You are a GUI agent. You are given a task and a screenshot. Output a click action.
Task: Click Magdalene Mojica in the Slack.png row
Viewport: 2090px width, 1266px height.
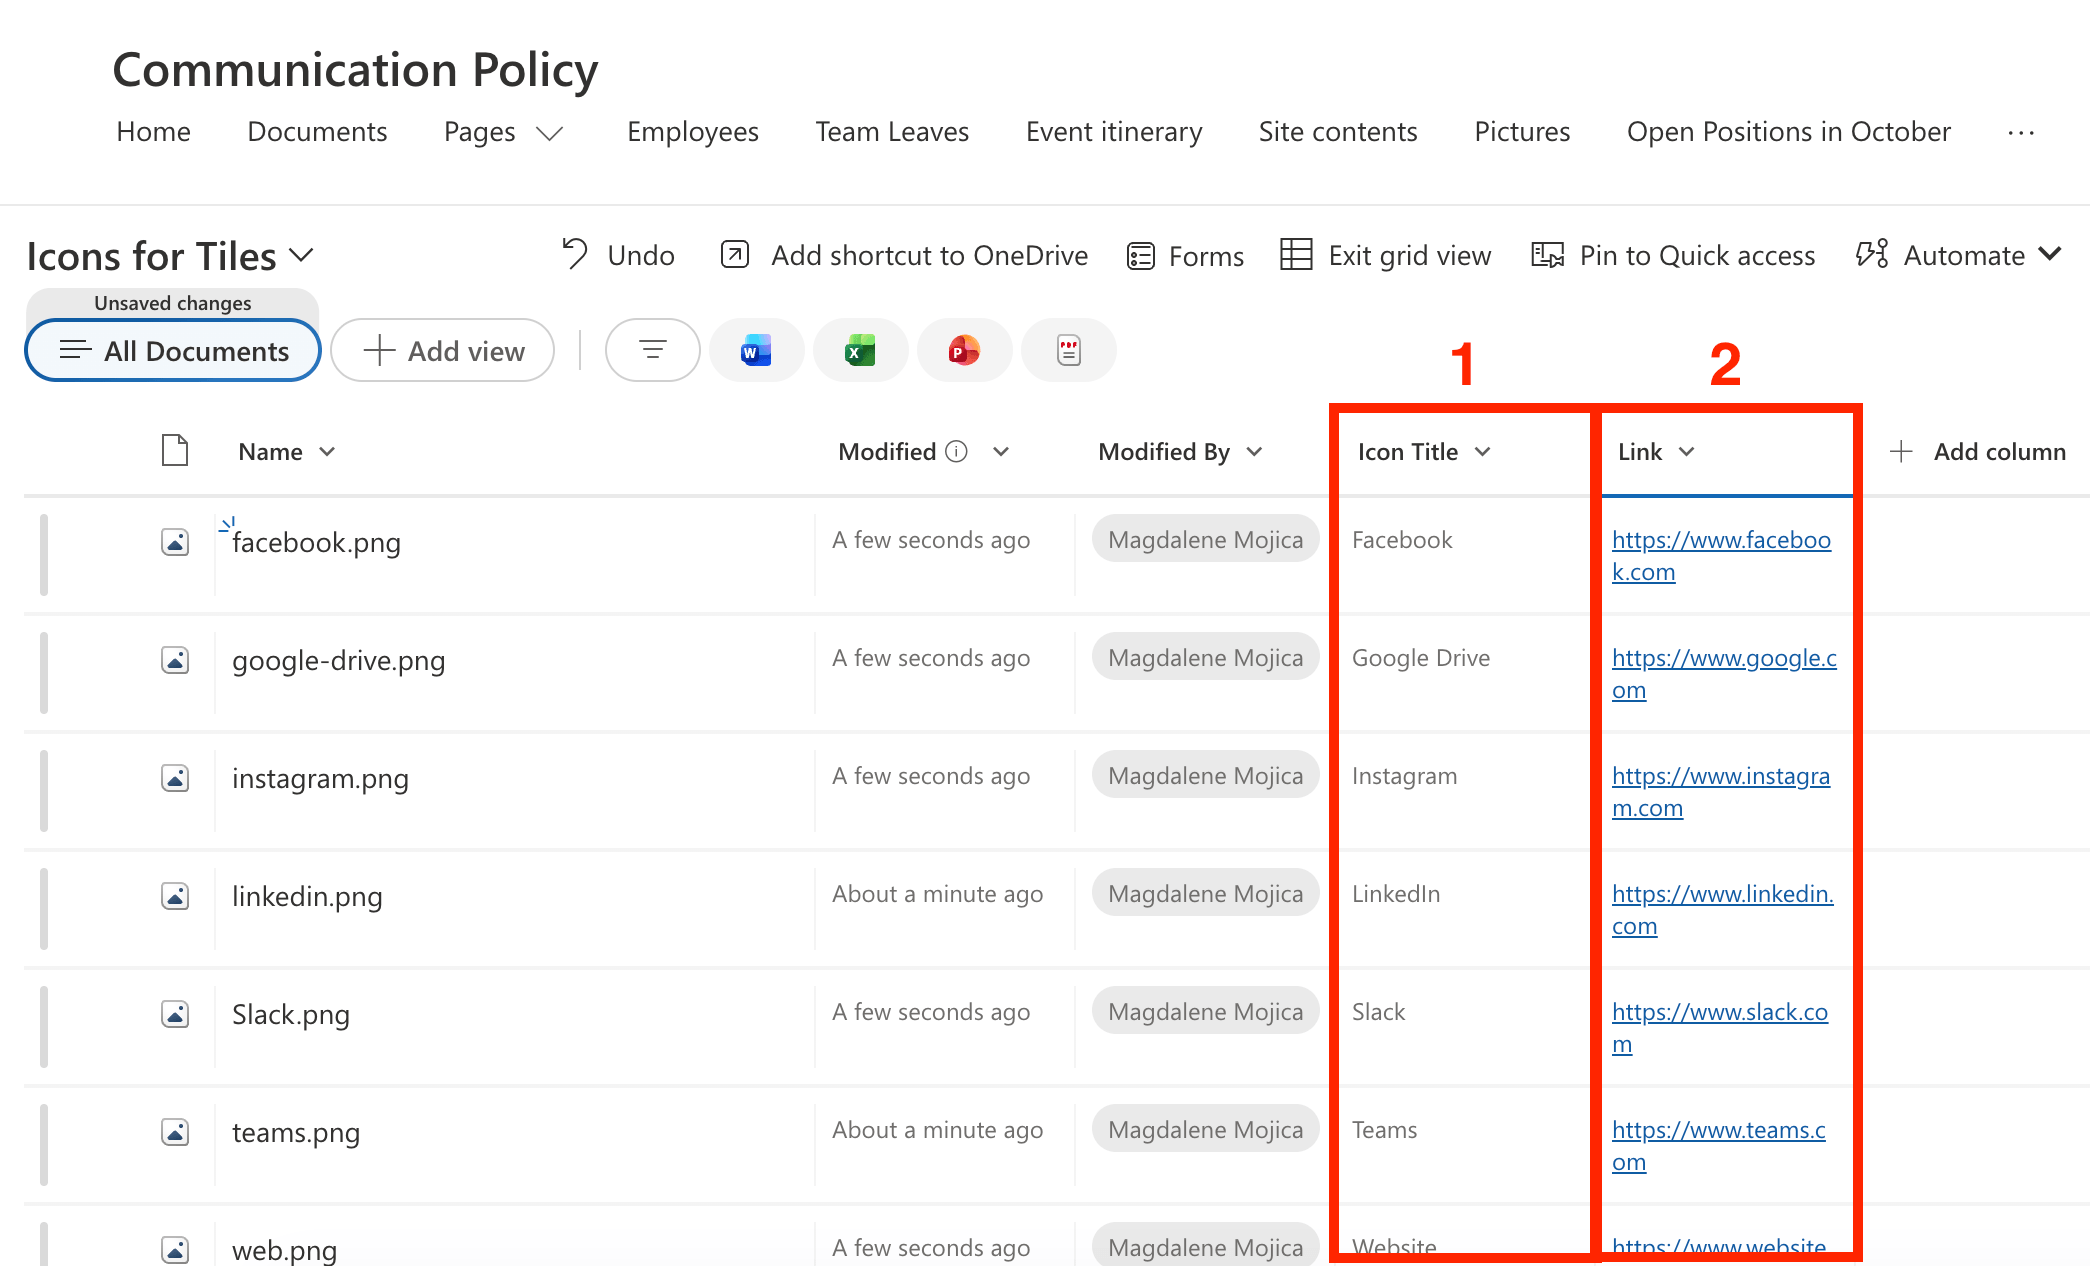click(1205, 1012)
